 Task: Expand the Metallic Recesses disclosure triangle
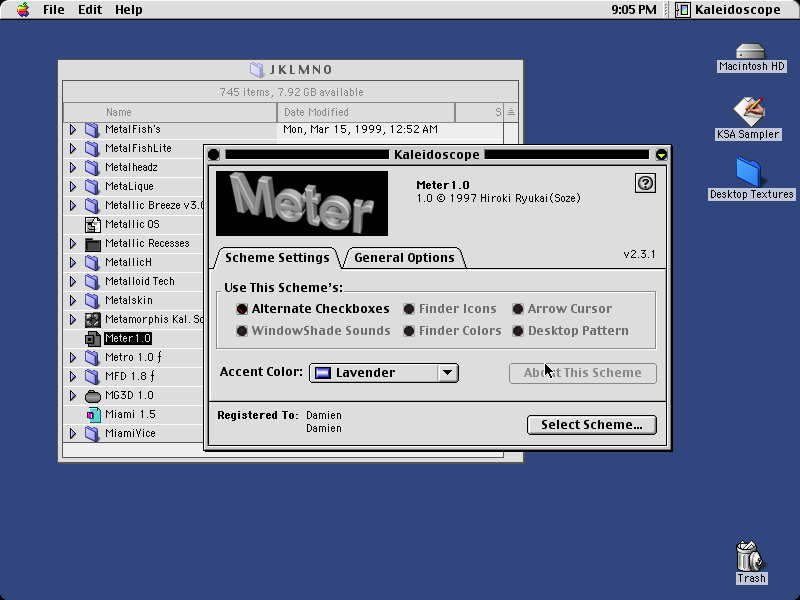pos(73,244)
